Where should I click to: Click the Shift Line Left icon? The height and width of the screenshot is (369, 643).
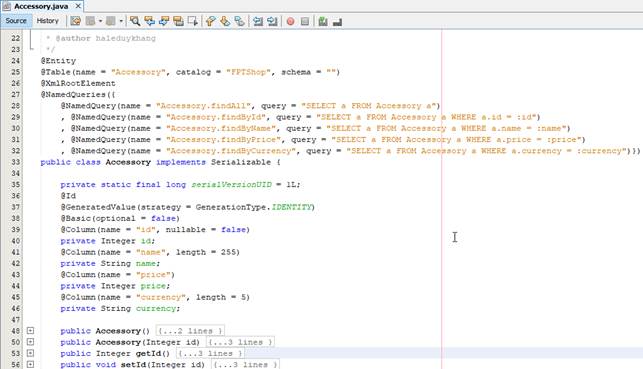pos(258,21)
